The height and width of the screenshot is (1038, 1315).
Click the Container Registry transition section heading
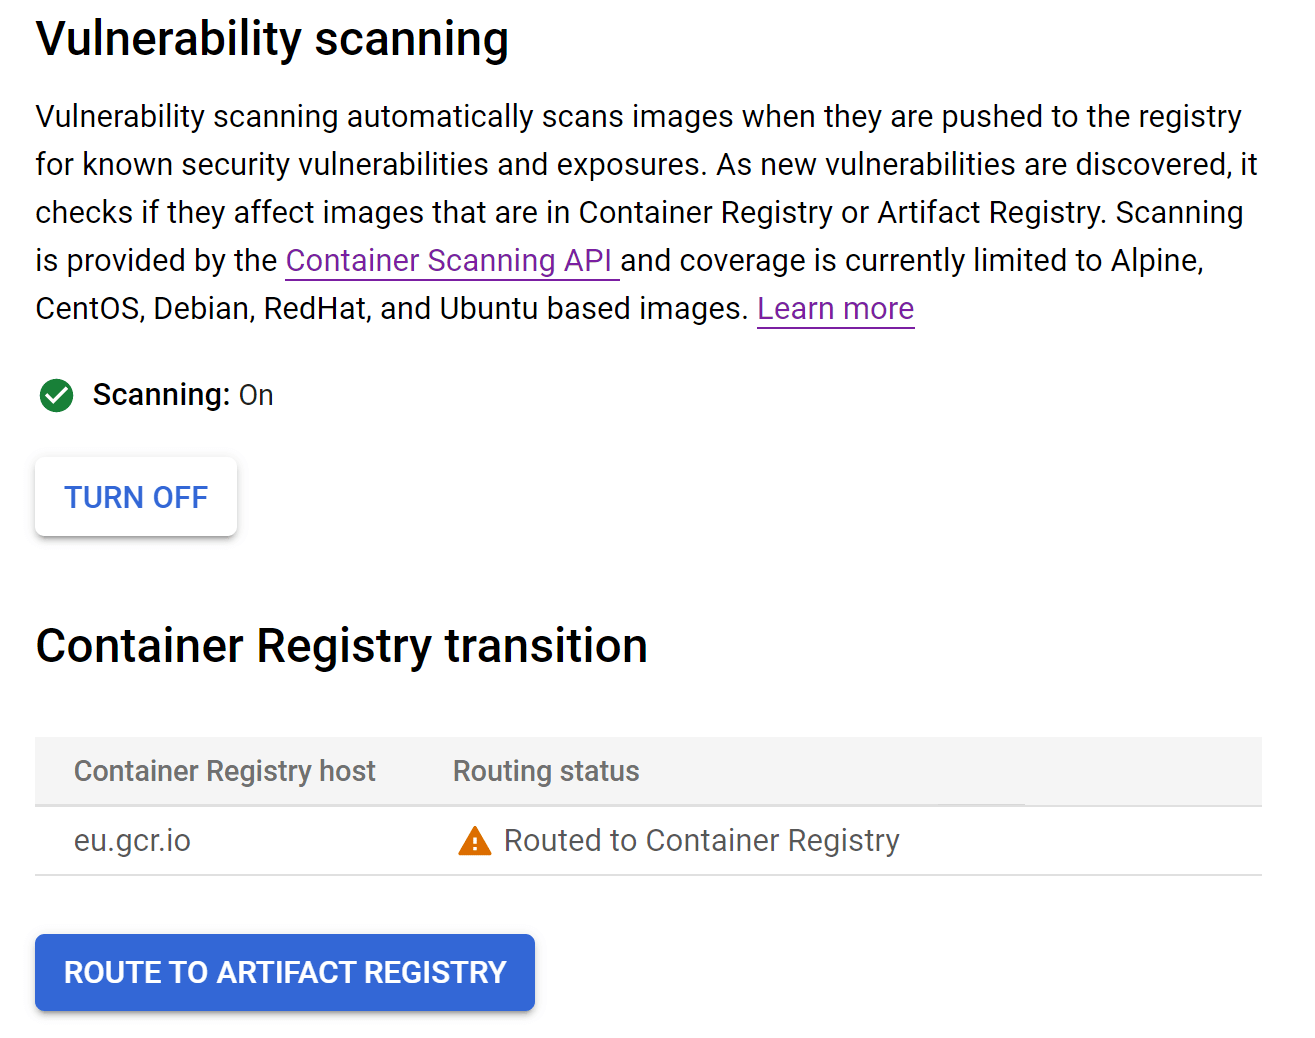(x=341, y=645)
